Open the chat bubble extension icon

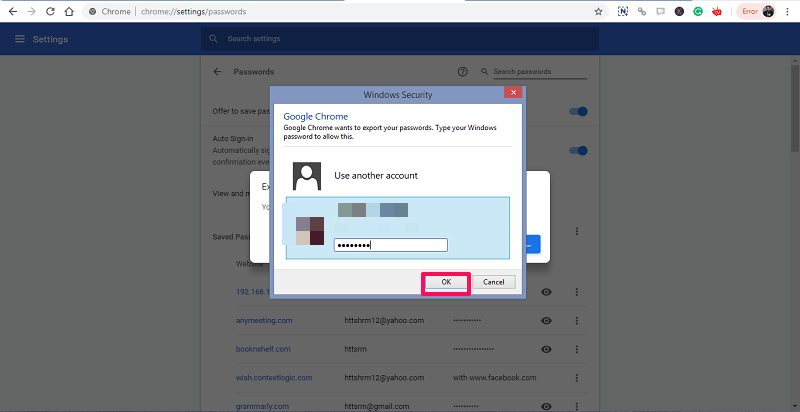(x=661, y=11)
